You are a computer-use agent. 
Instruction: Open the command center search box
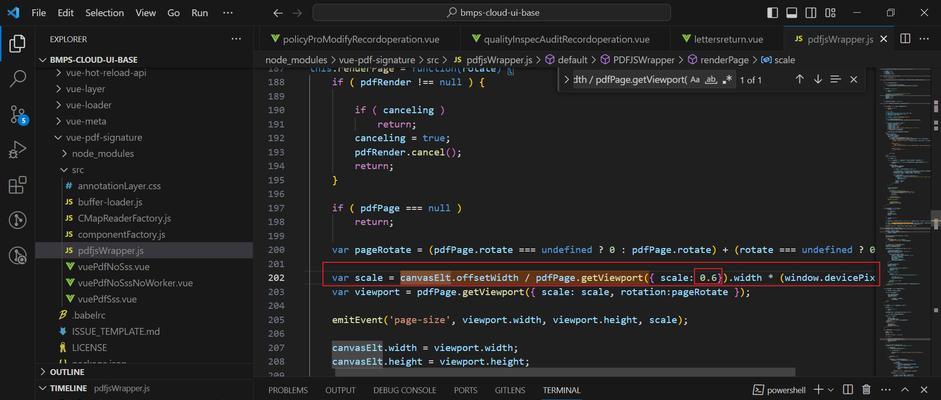pos(492,13)
